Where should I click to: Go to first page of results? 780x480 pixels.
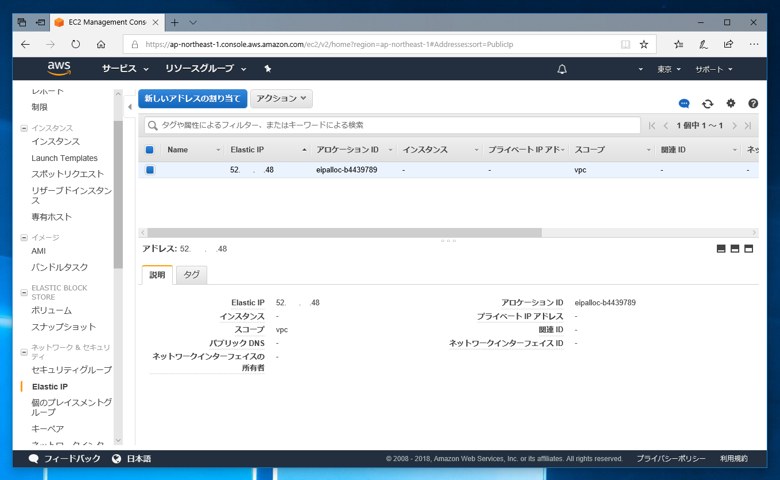(x=652, y=126)
